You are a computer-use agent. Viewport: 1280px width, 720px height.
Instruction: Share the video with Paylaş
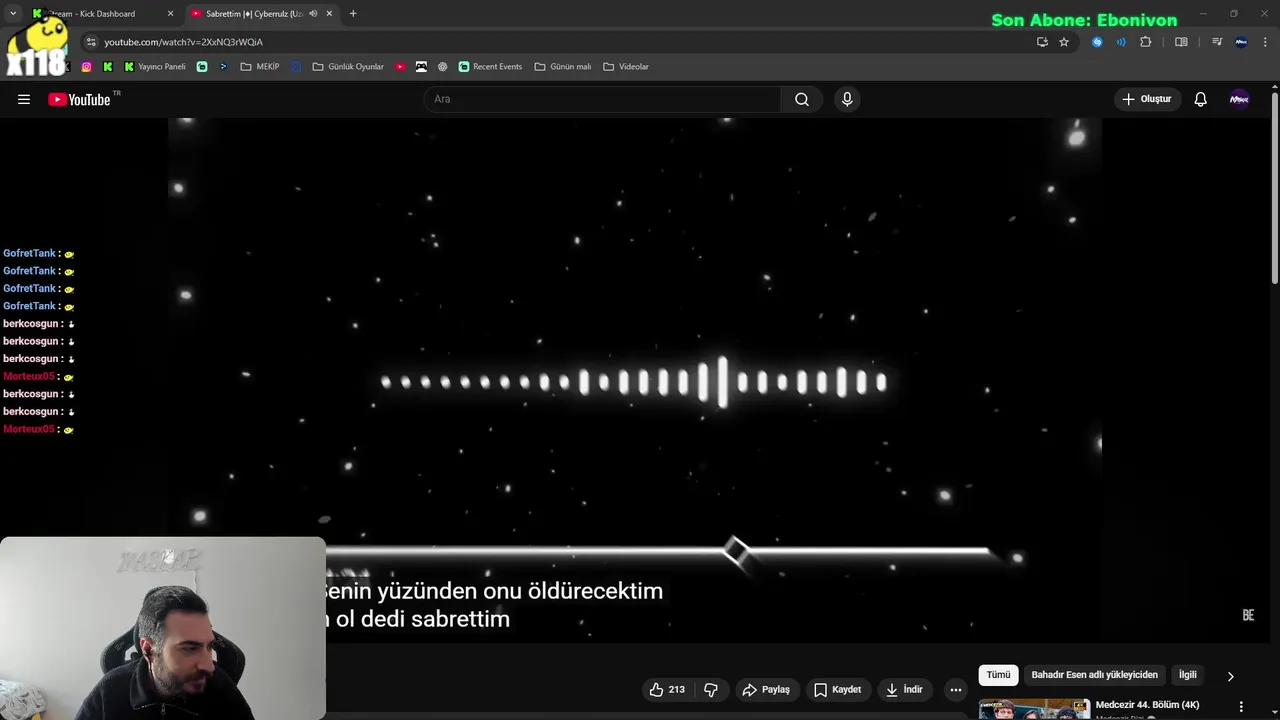click(x=766, y=689)
